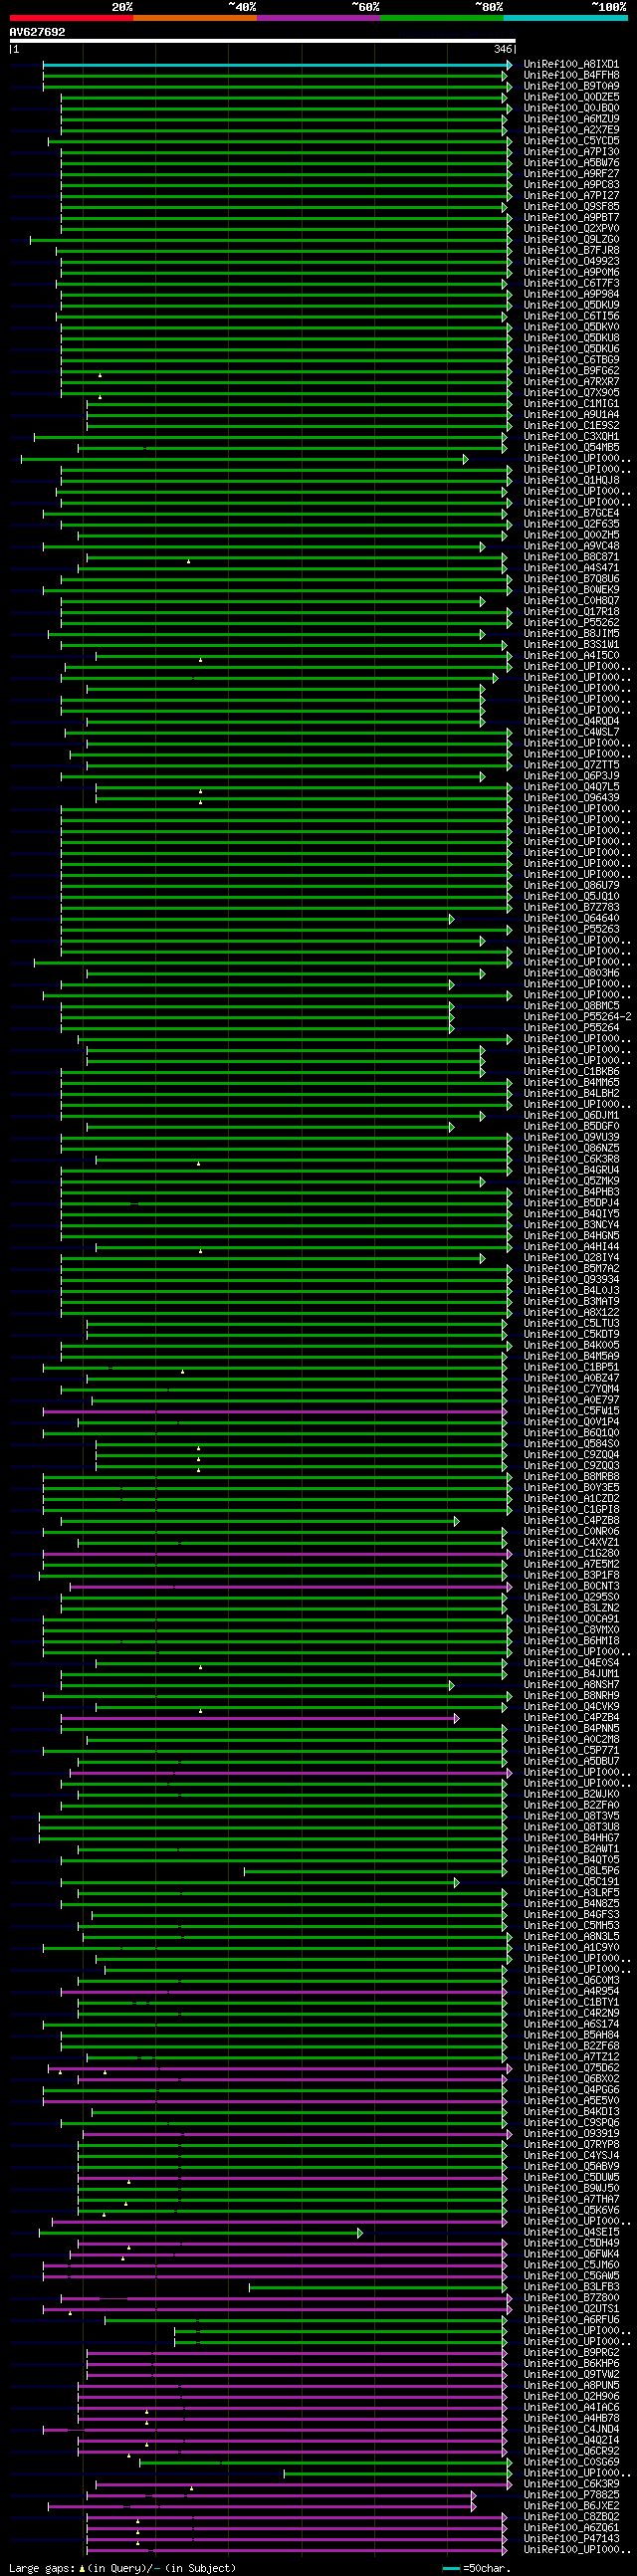Select hit label UniRef100_C3XQH1
This screenshot has height=2576, width=637.
coord(571,438)
